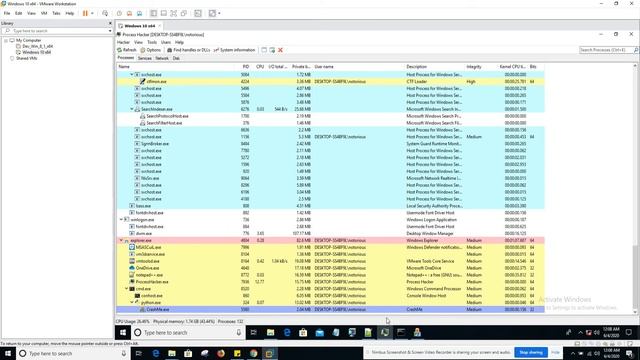640x360 pixels.
Task: Open the dropdown arrow beside the VMware pause button
Action: coord(92,13)
